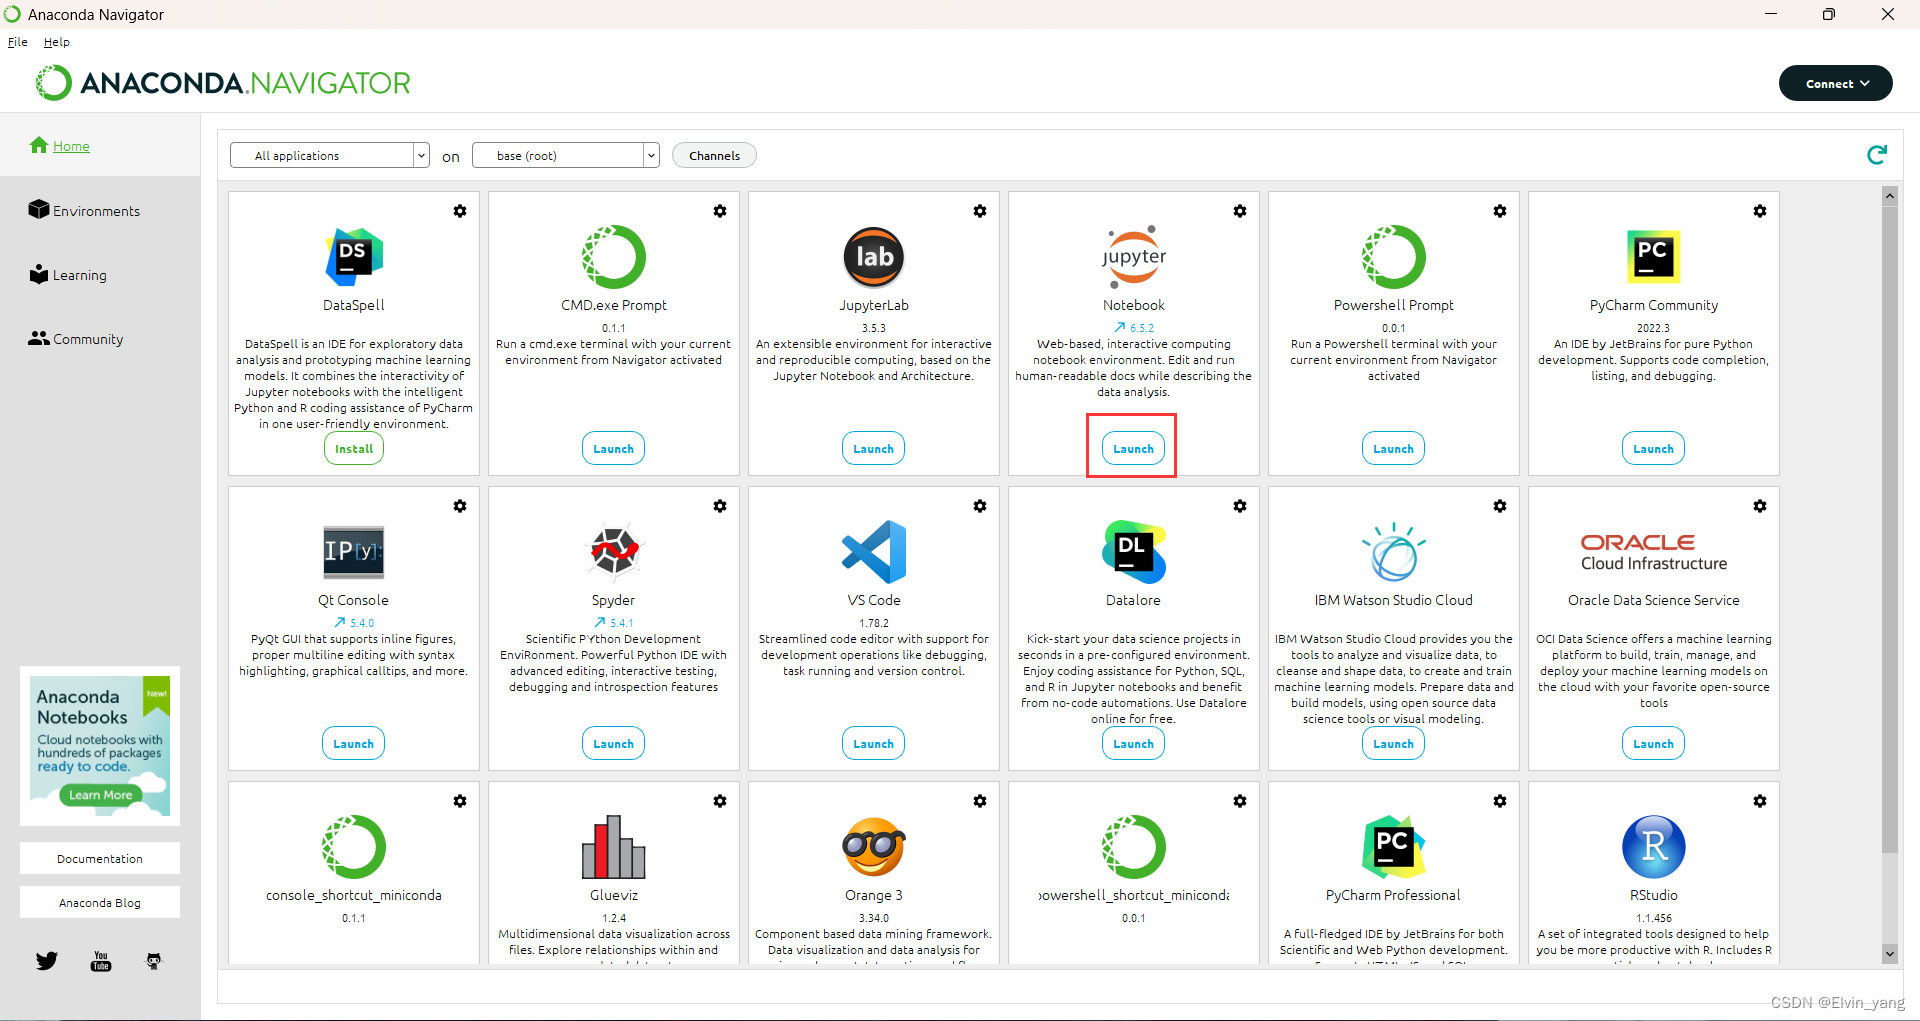Screen dimensions: 1920x1021
Task: Open the PyCharm Professional gear options
Action: [1500, 801]
